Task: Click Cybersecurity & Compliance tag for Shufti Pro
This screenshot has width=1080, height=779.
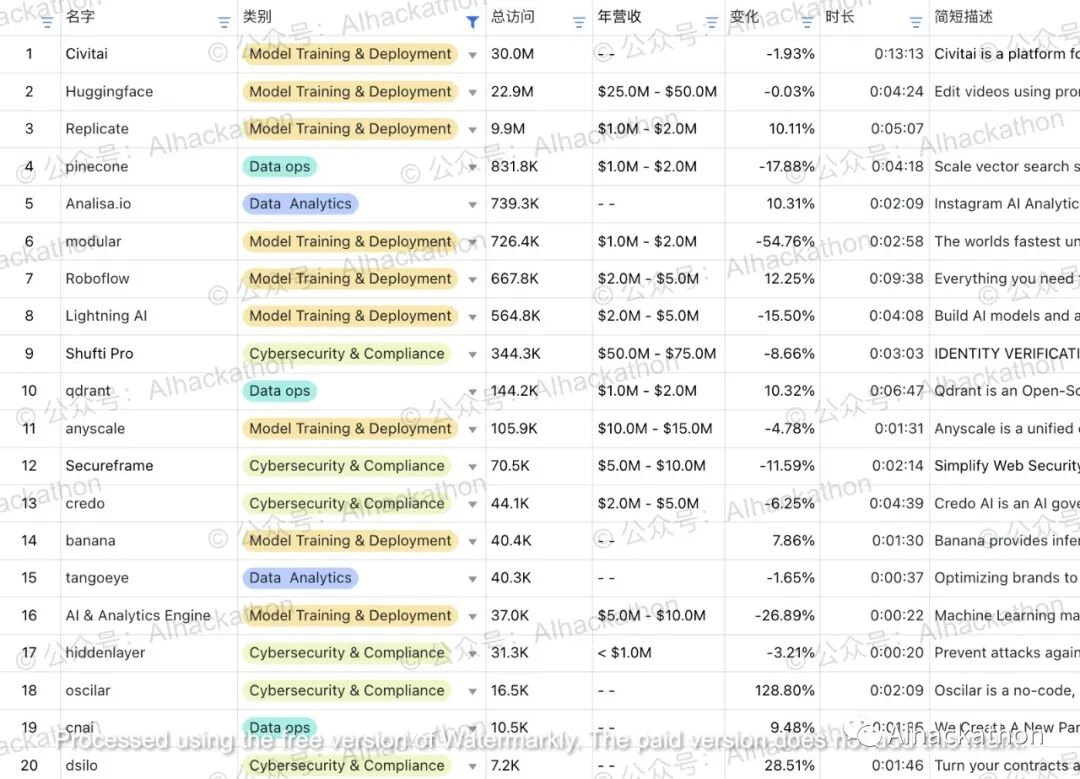Action: point(346,353)
